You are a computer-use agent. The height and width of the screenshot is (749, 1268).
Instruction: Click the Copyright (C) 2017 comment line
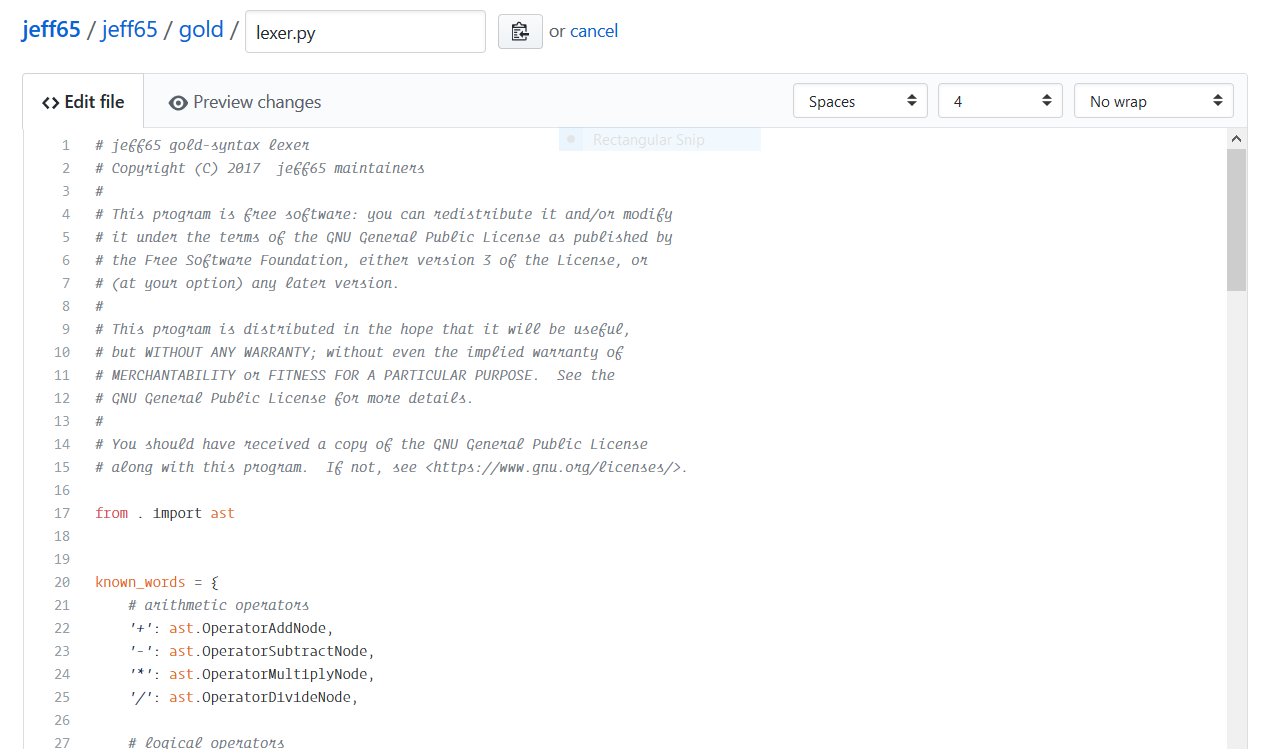coord(260,168)
